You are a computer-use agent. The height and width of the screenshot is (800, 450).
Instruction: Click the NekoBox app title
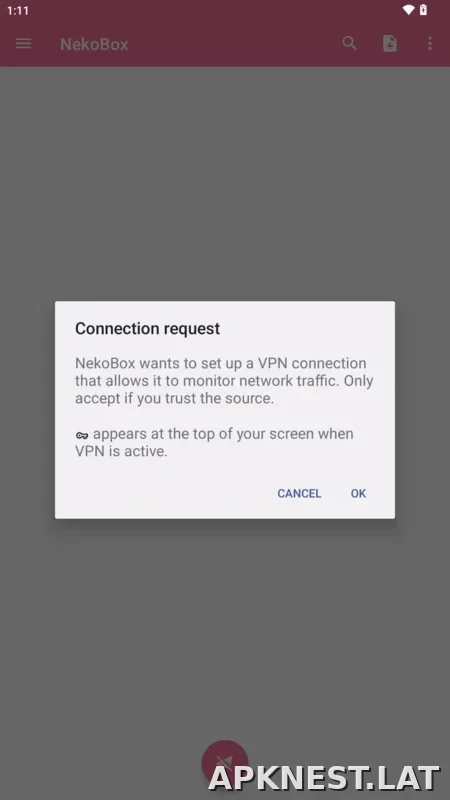[x=94, y=44]
